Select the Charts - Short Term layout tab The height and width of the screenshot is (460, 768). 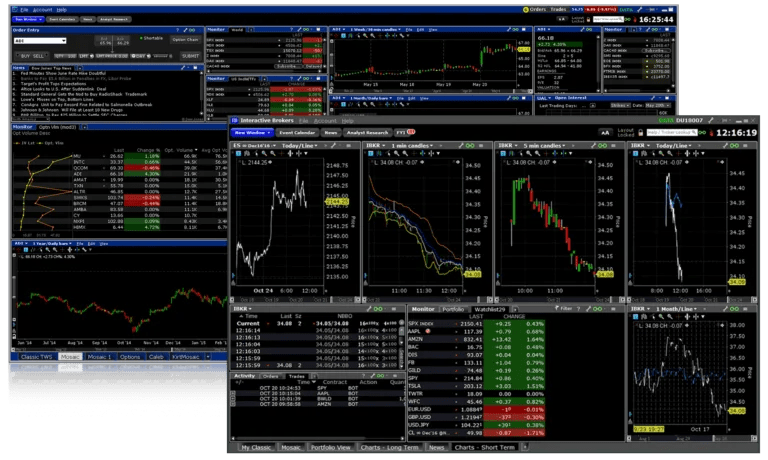pos(484,447)
